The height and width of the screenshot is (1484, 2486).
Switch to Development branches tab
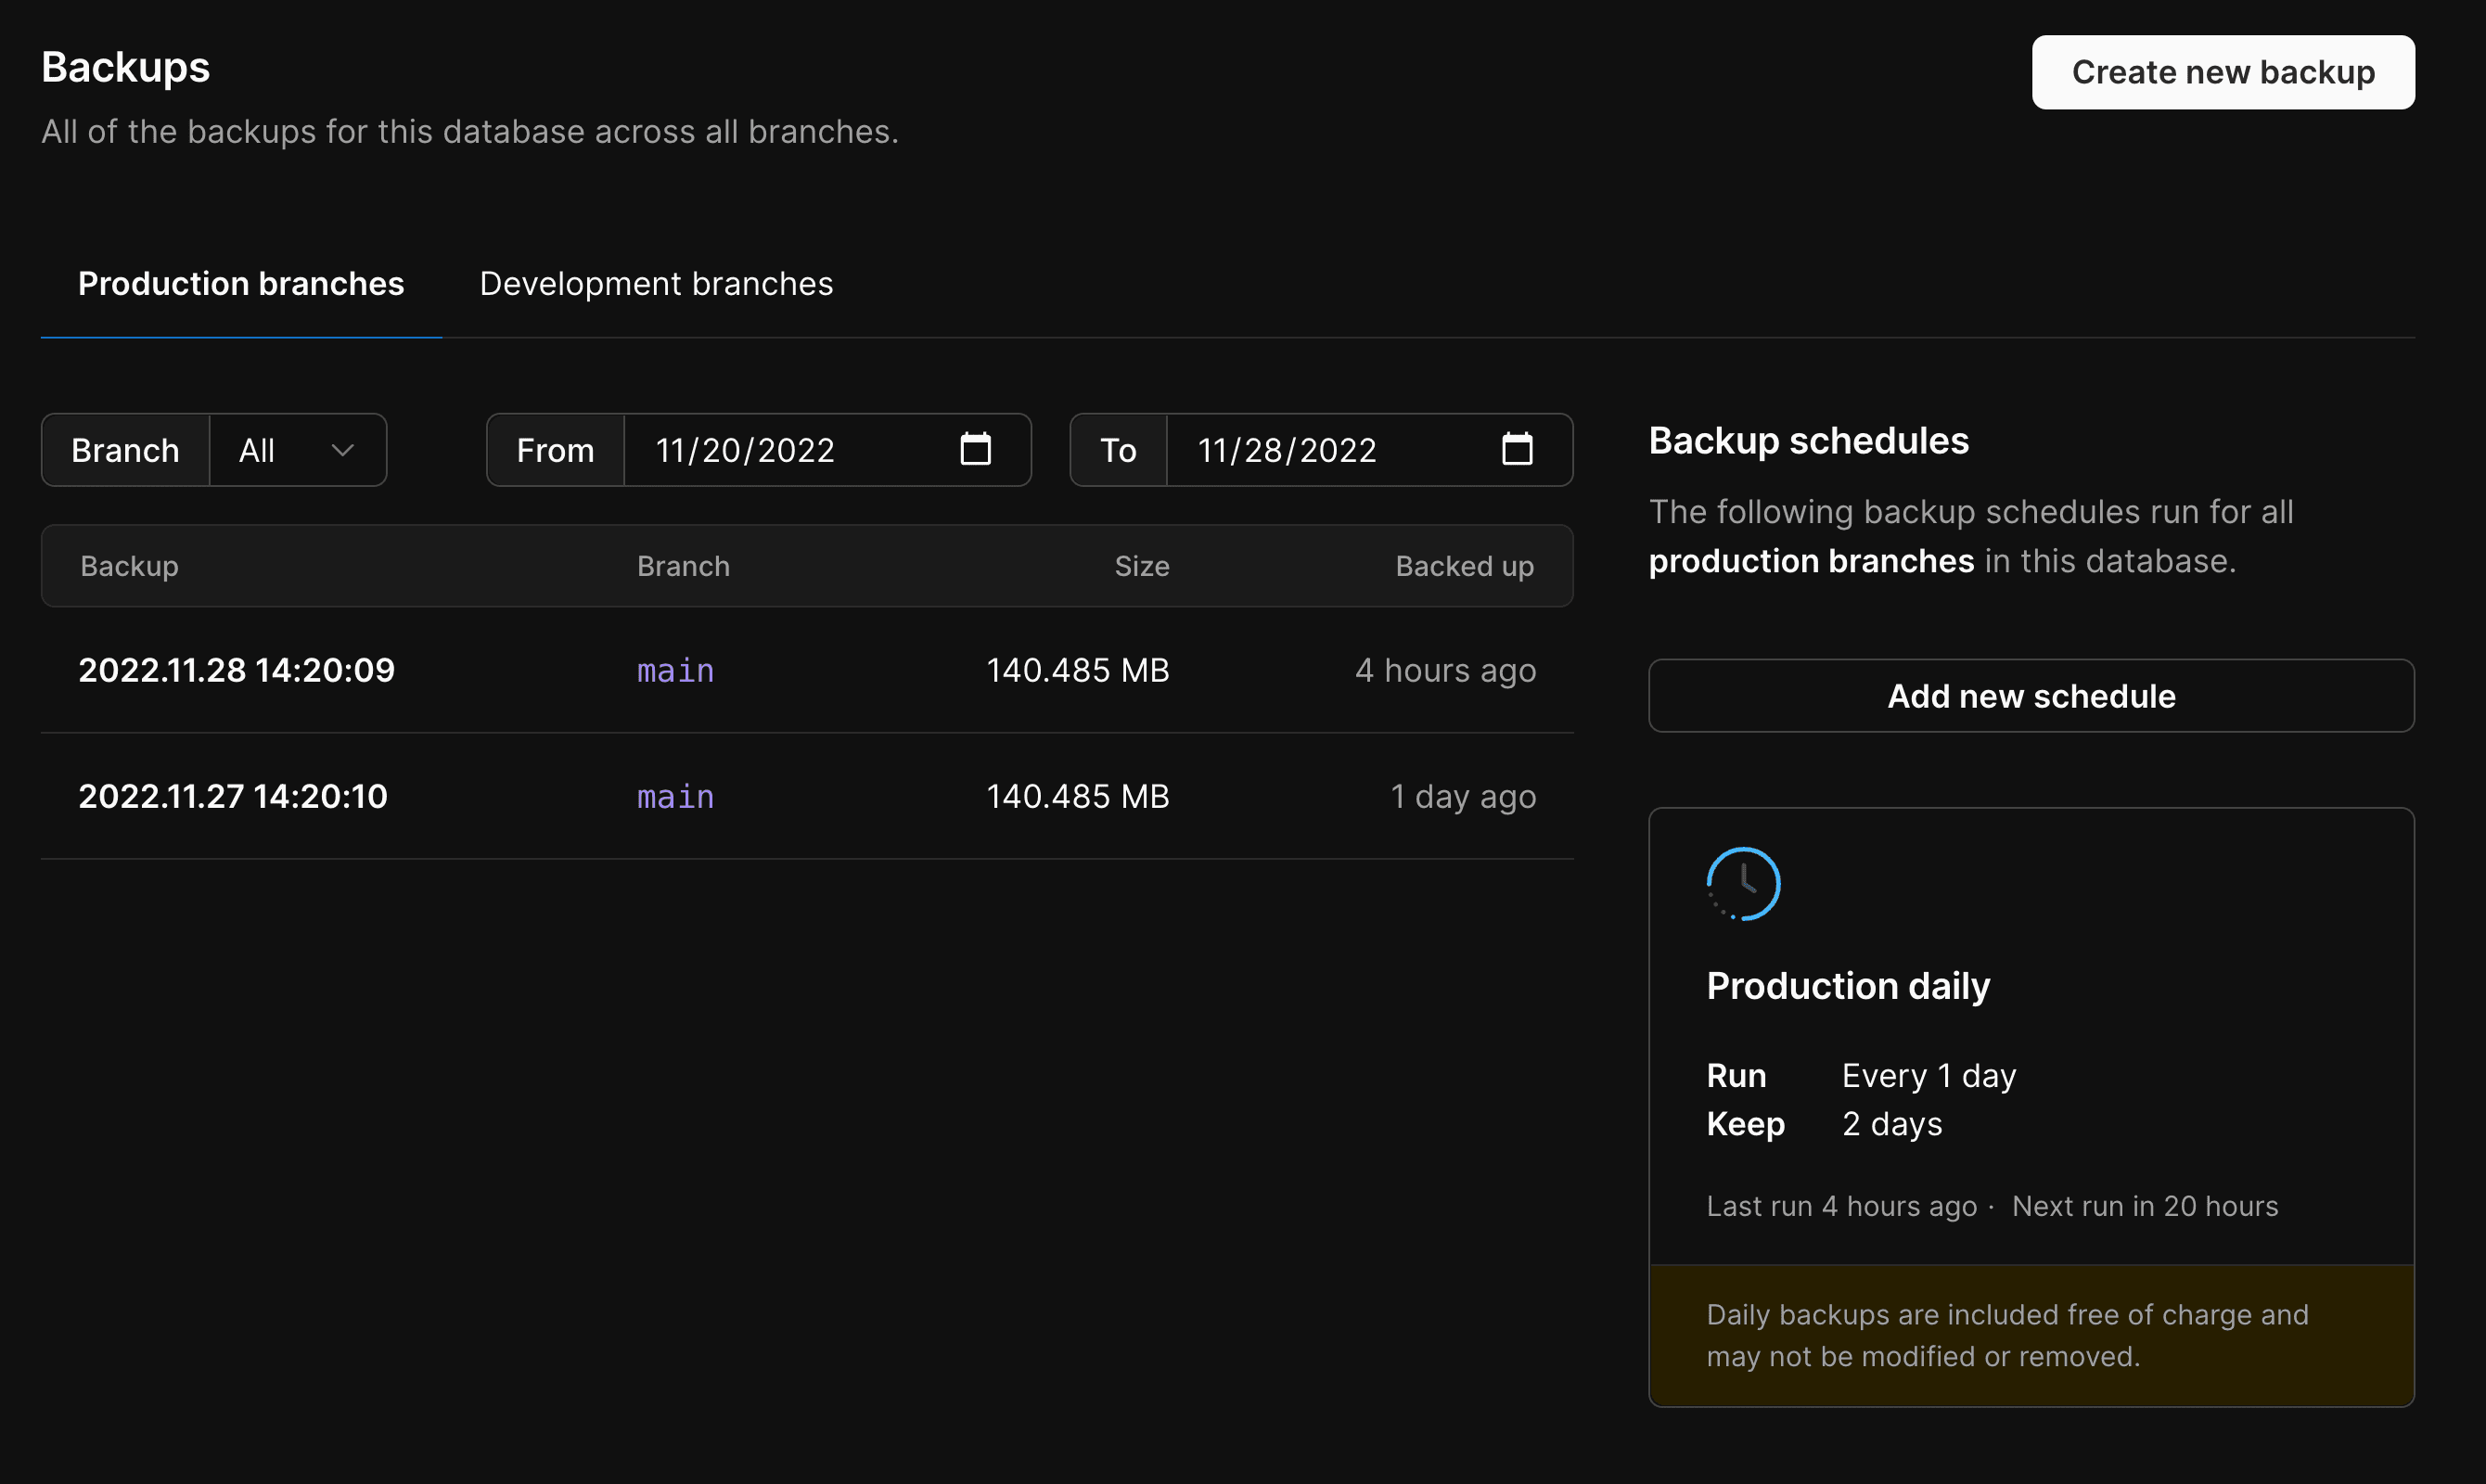tap(656, 281)
